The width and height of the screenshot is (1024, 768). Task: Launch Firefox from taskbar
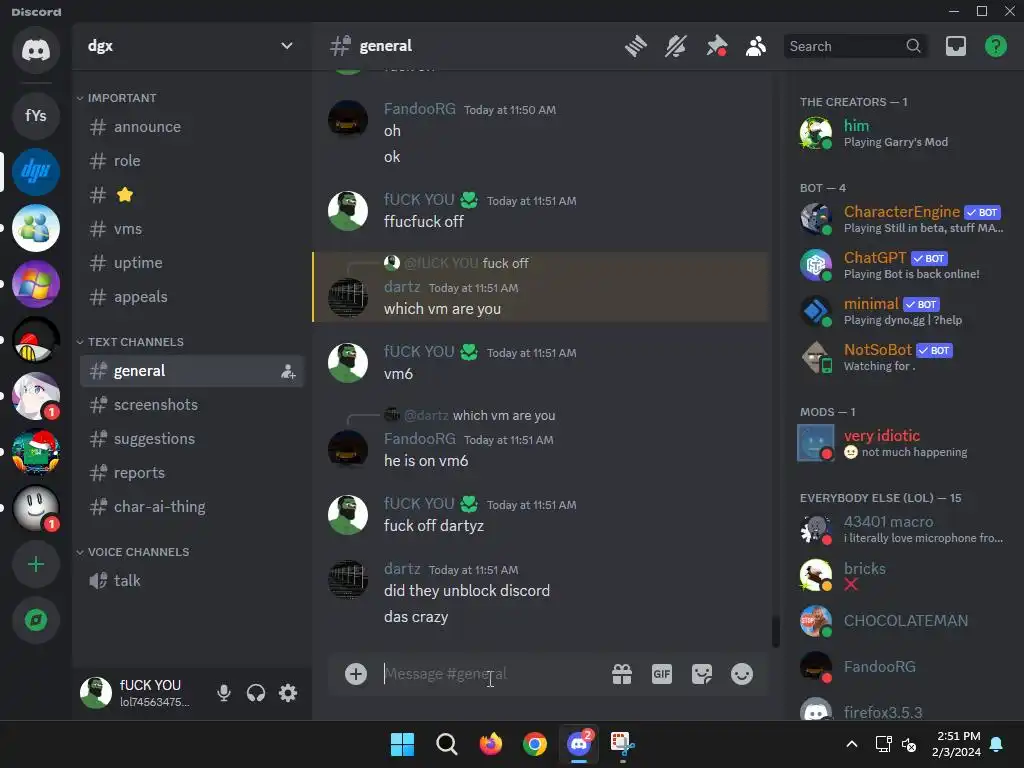[490, 744]
